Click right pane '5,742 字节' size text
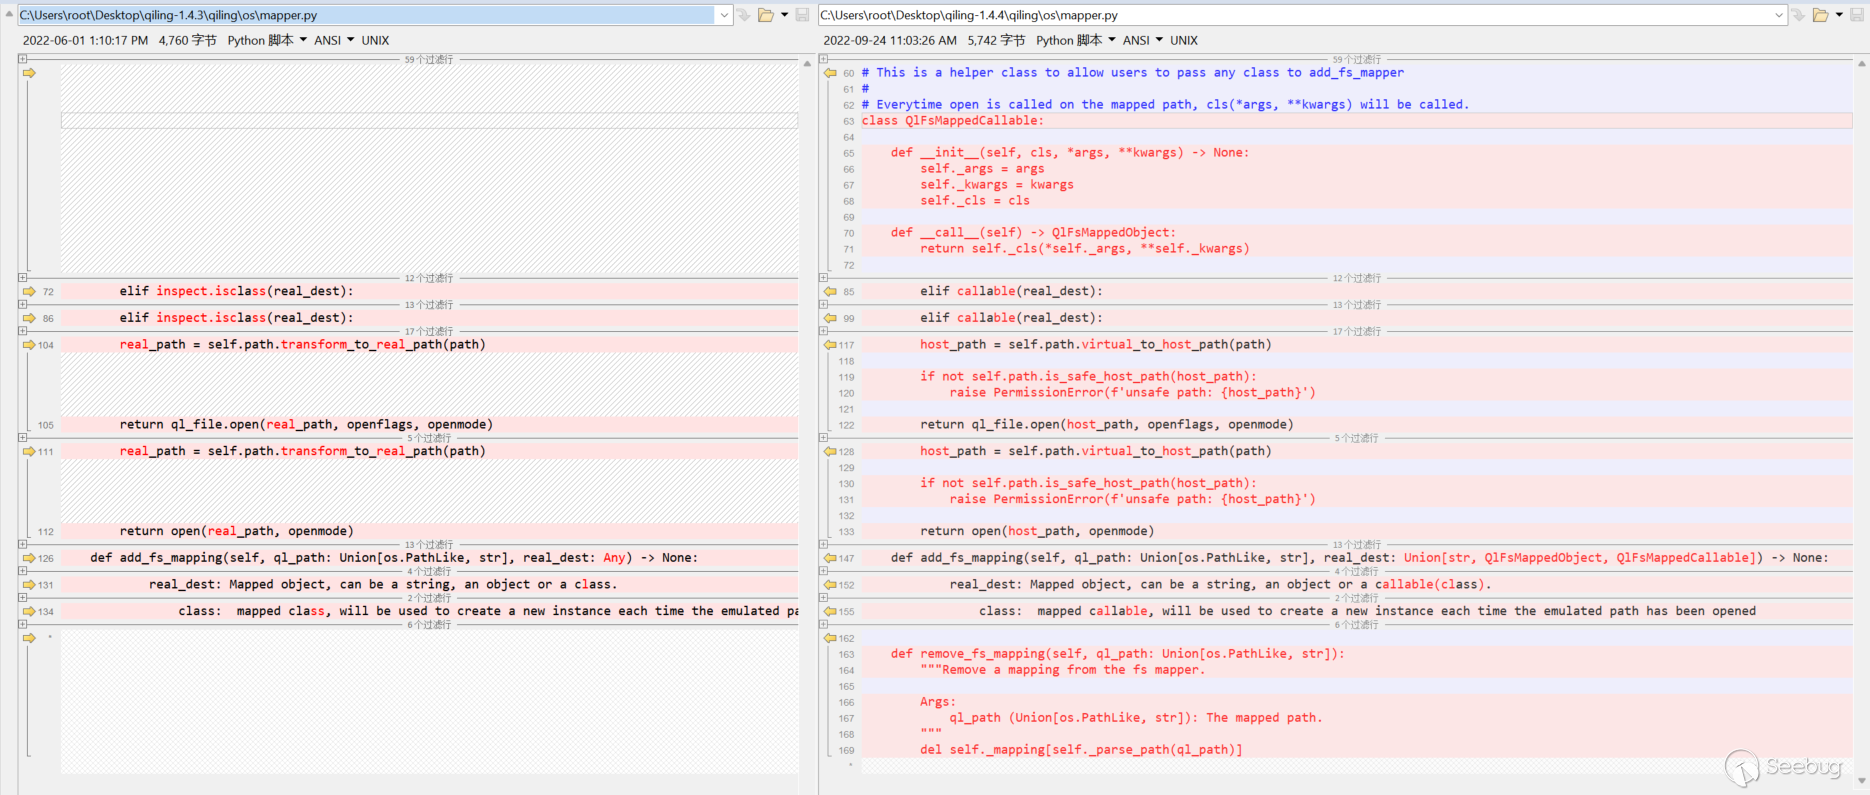 [x=996, y=40]
